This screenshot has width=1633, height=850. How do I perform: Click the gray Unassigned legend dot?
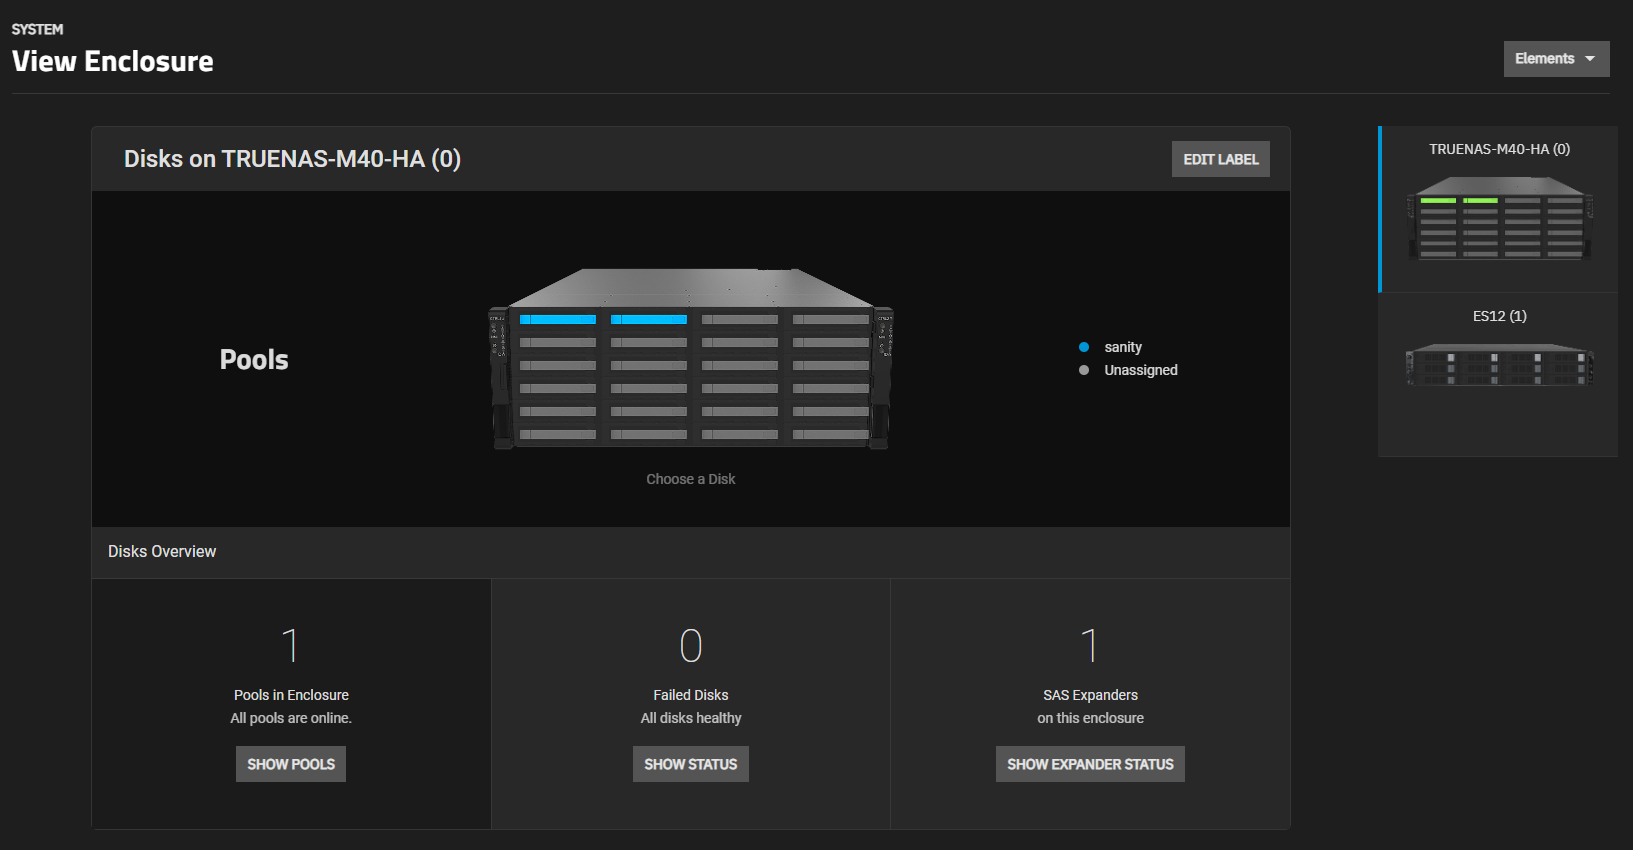click(x=1084, y=370)
